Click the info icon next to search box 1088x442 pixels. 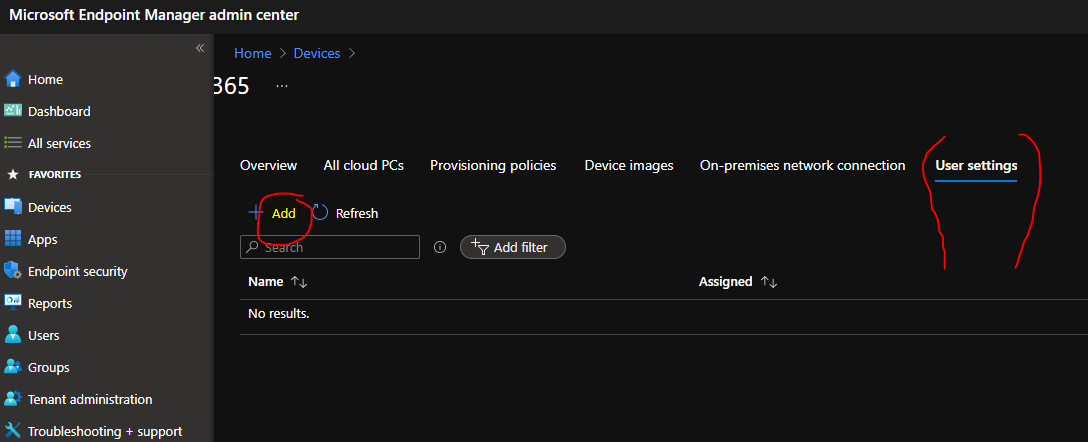click(440, 247)
